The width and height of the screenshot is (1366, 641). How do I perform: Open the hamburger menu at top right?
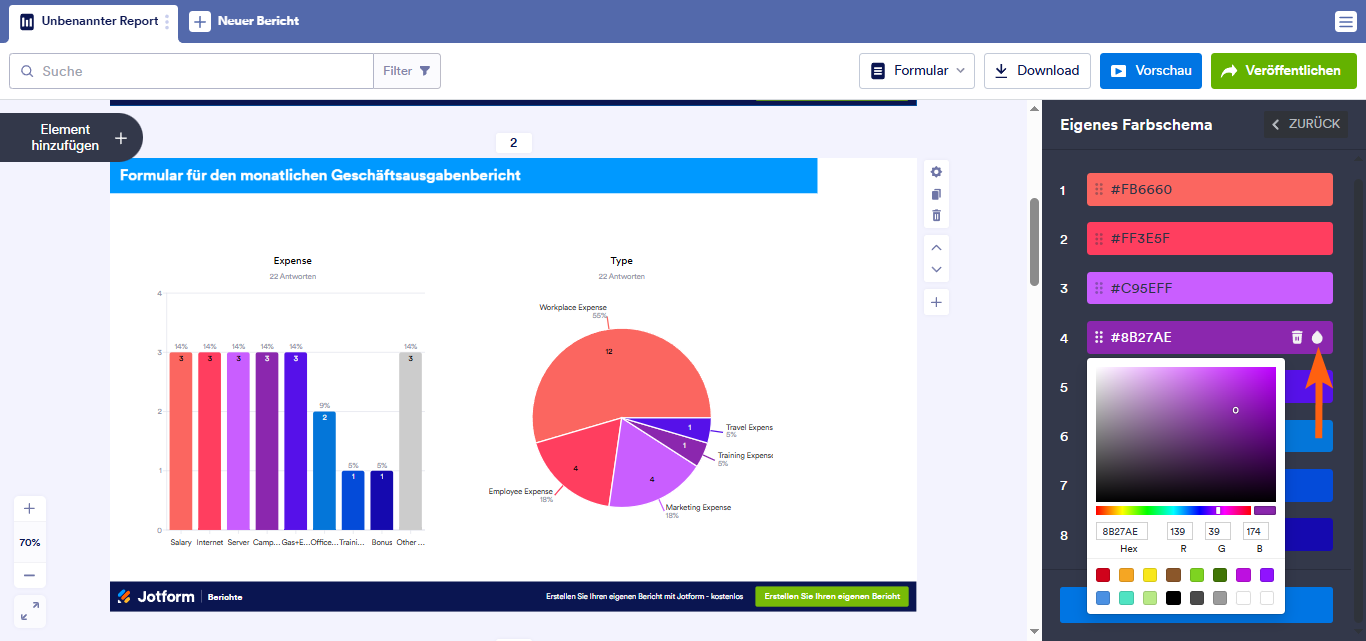(x=1345, y=22)
